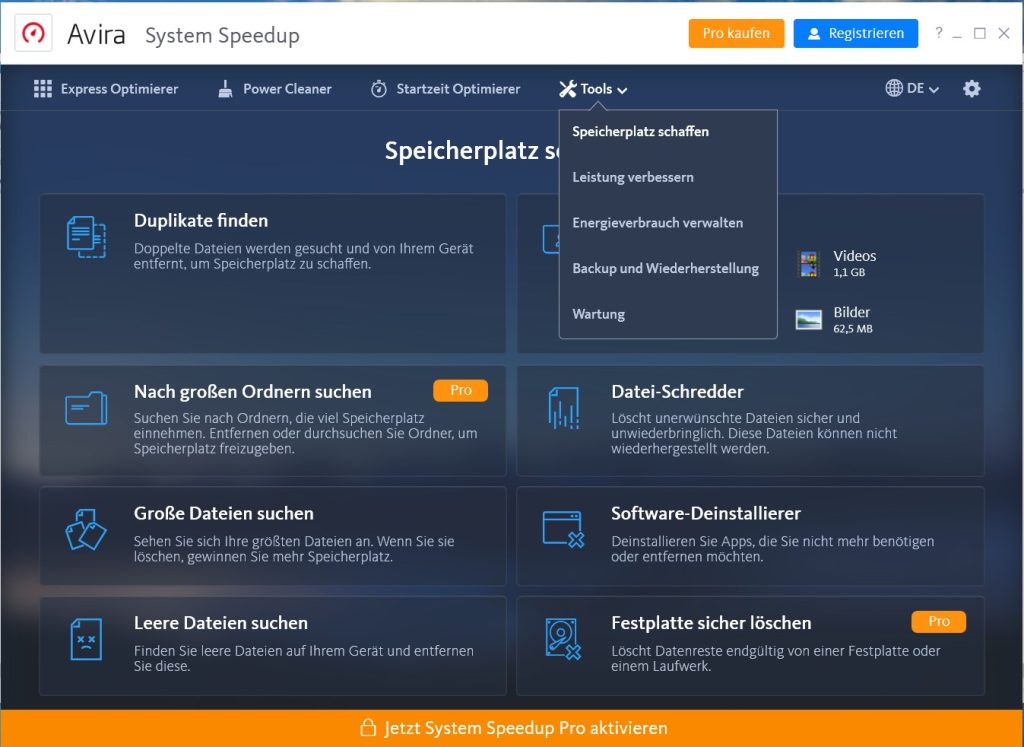Click the Leere Dateien suchen description text
The height and width of the screenshot is (747, 1024).
[304, 658]
